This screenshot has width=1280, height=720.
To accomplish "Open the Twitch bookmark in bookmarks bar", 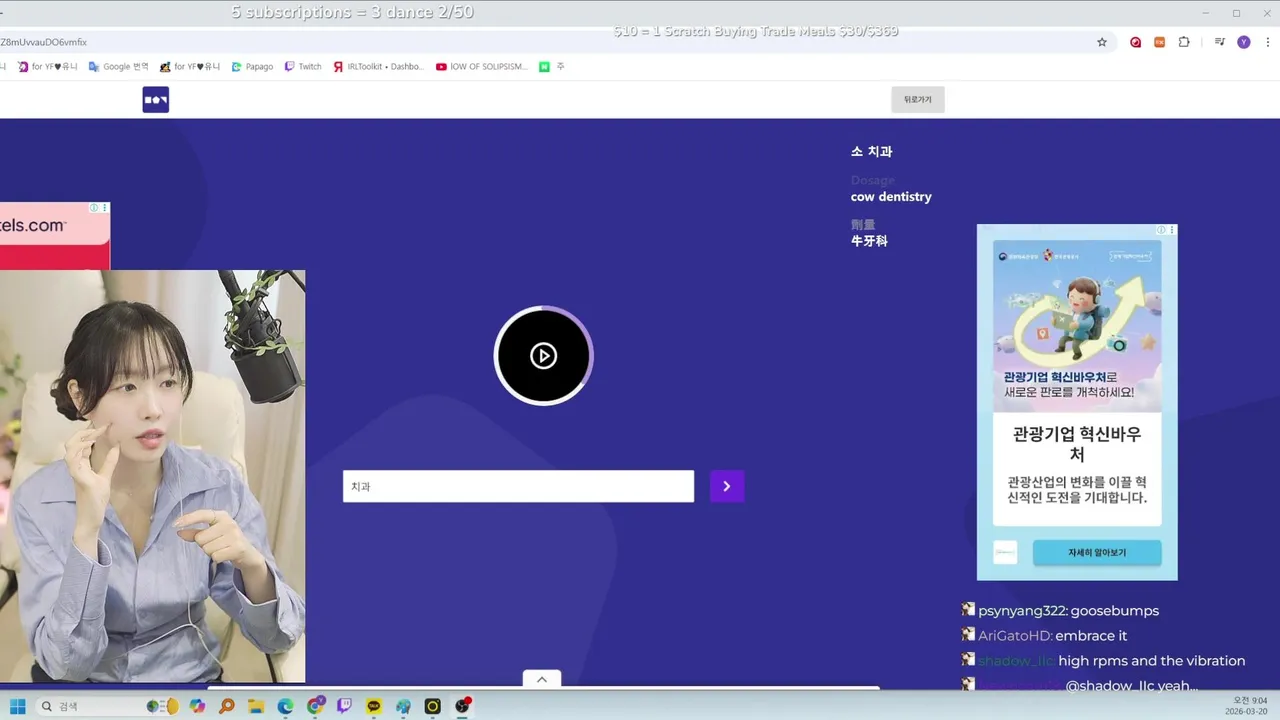I will click(x=303, y=67).
